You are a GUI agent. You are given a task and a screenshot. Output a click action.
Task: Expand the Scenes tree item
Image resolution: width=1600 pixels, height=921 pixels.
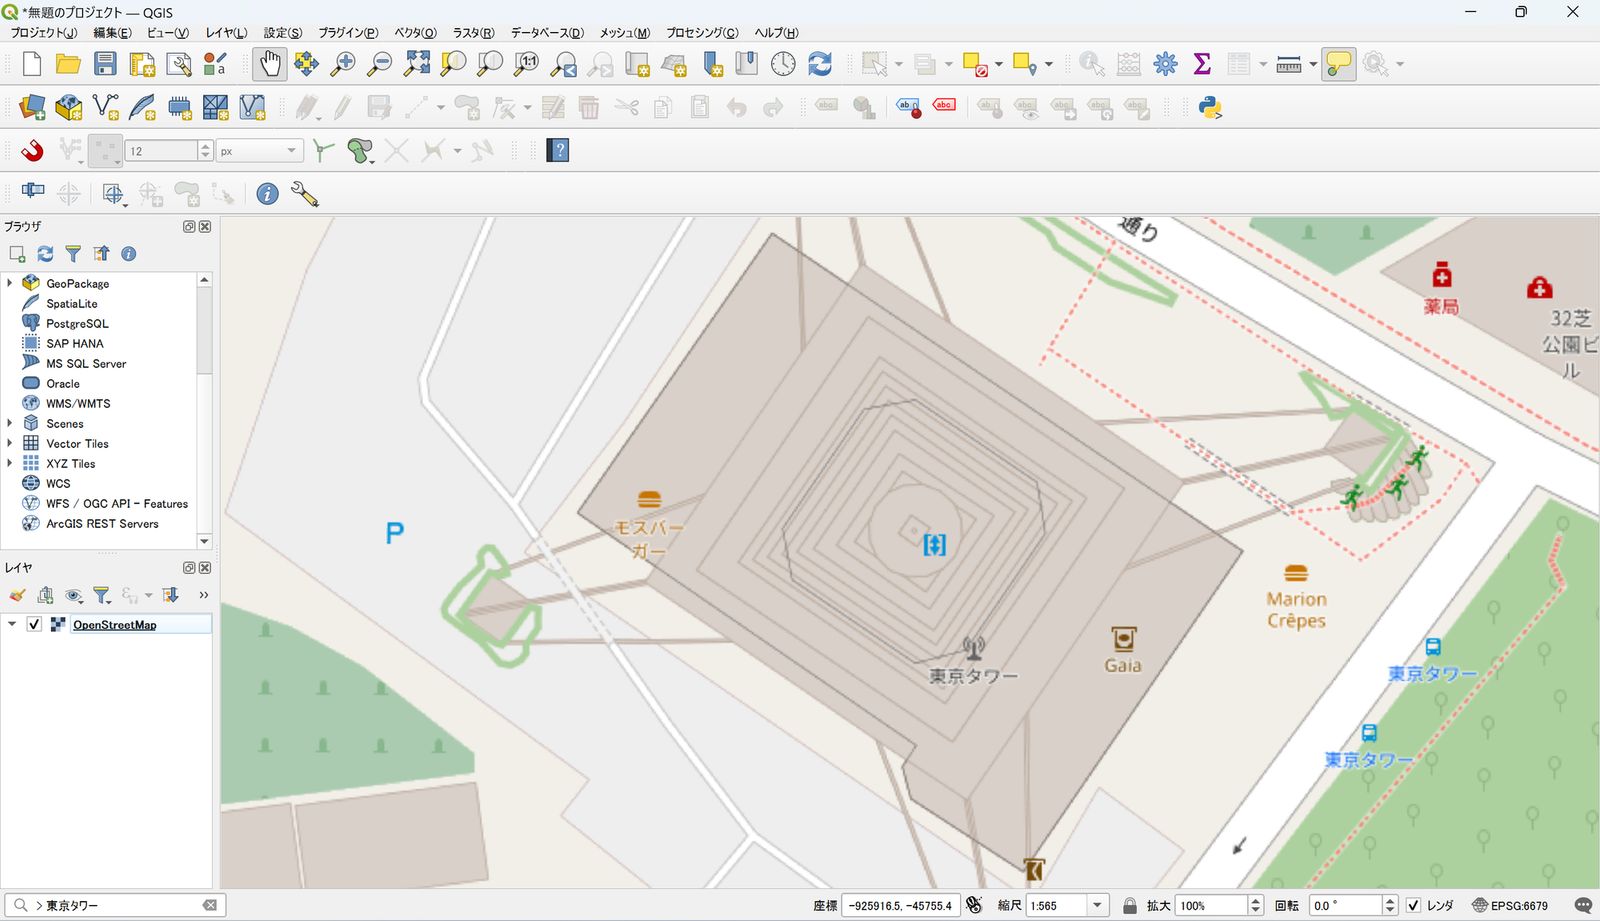coord(10,423)
